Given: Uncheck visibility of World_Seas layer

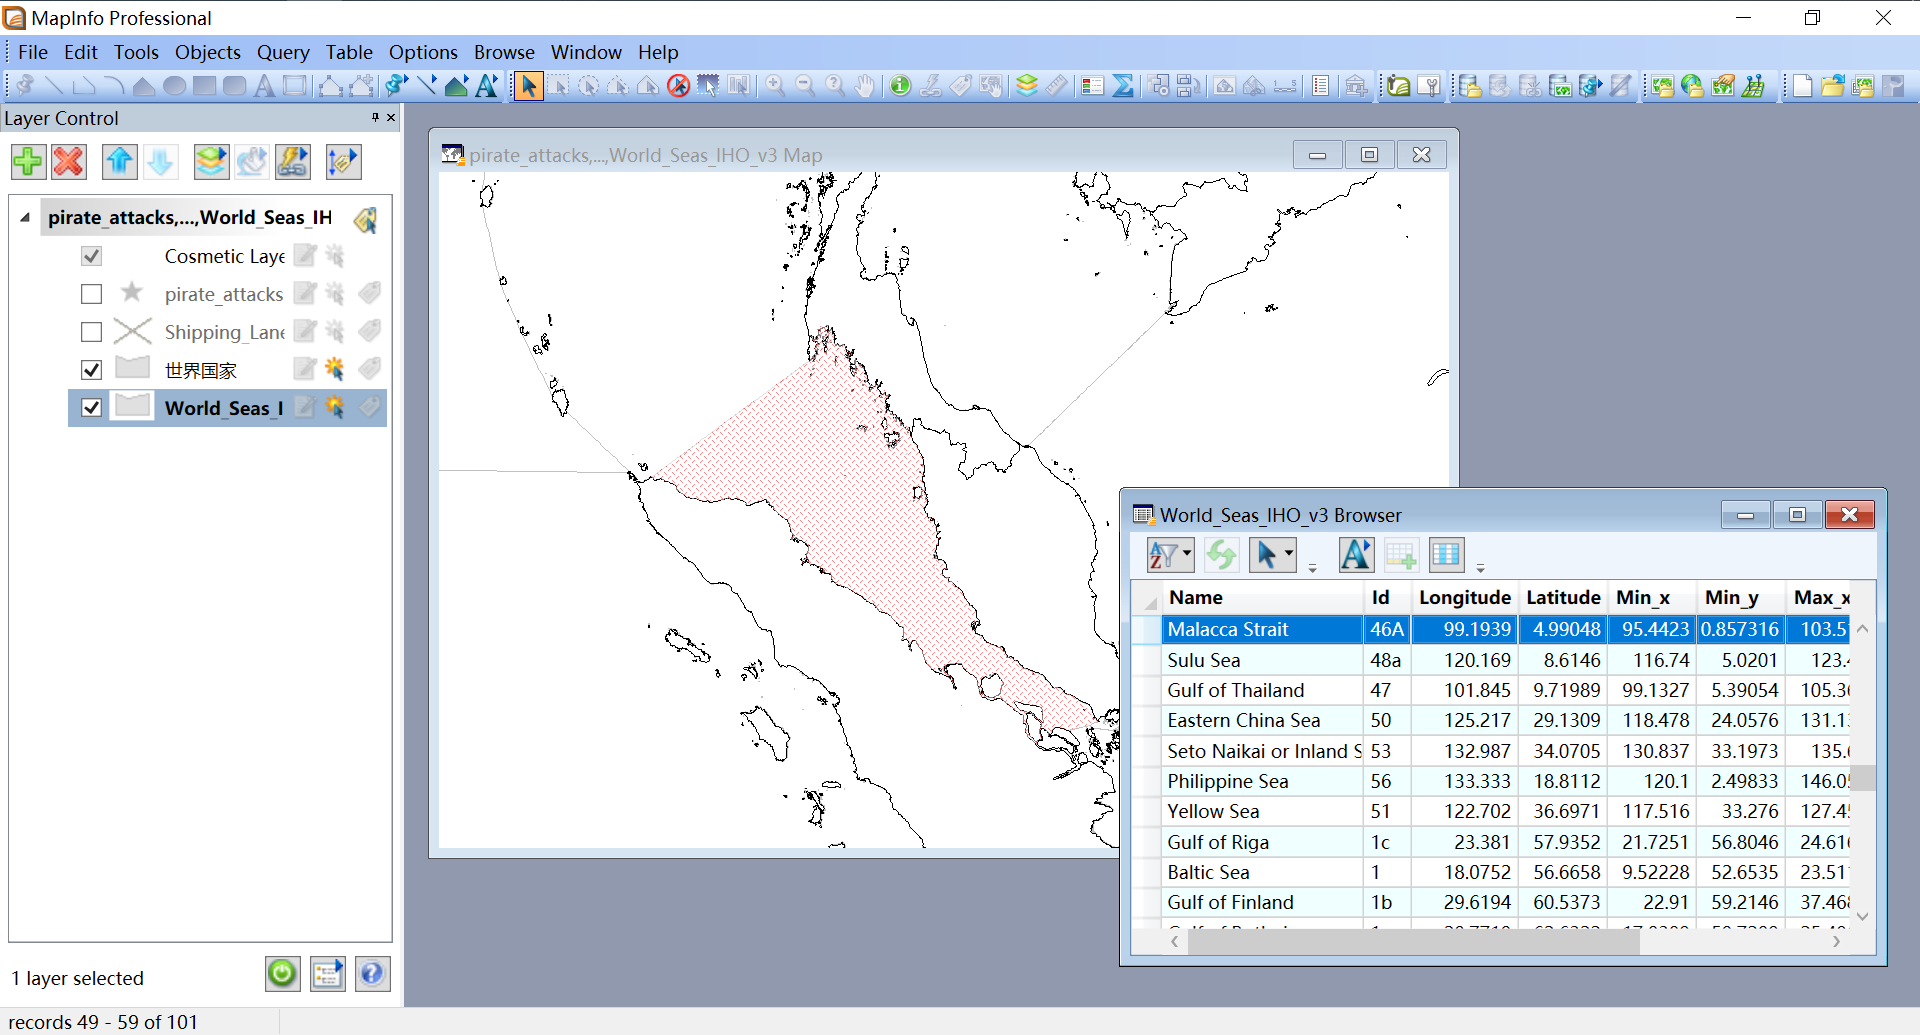Looking at the screenshot, I should point(91,408).
